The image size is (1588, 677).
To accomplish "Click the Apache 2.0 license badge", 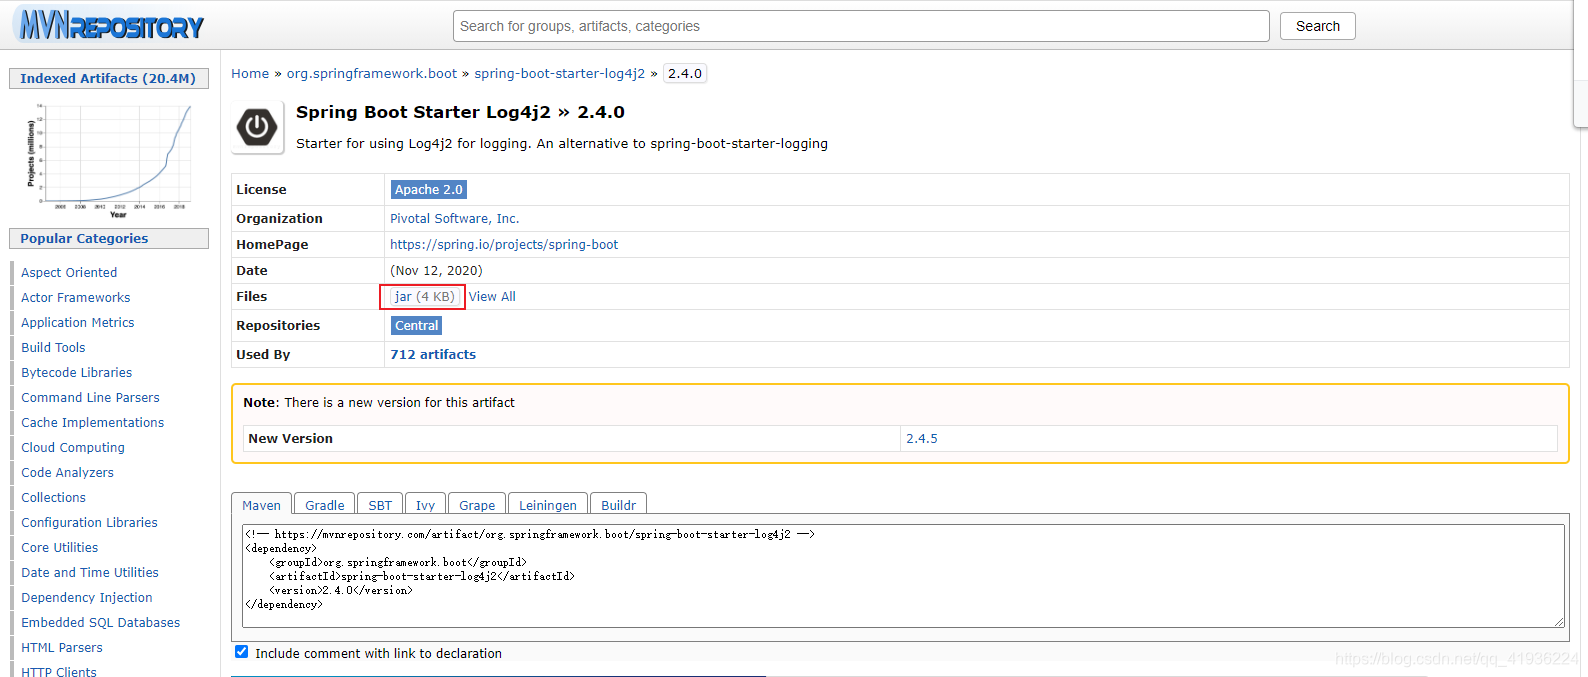I will click(x=428, y=189).
